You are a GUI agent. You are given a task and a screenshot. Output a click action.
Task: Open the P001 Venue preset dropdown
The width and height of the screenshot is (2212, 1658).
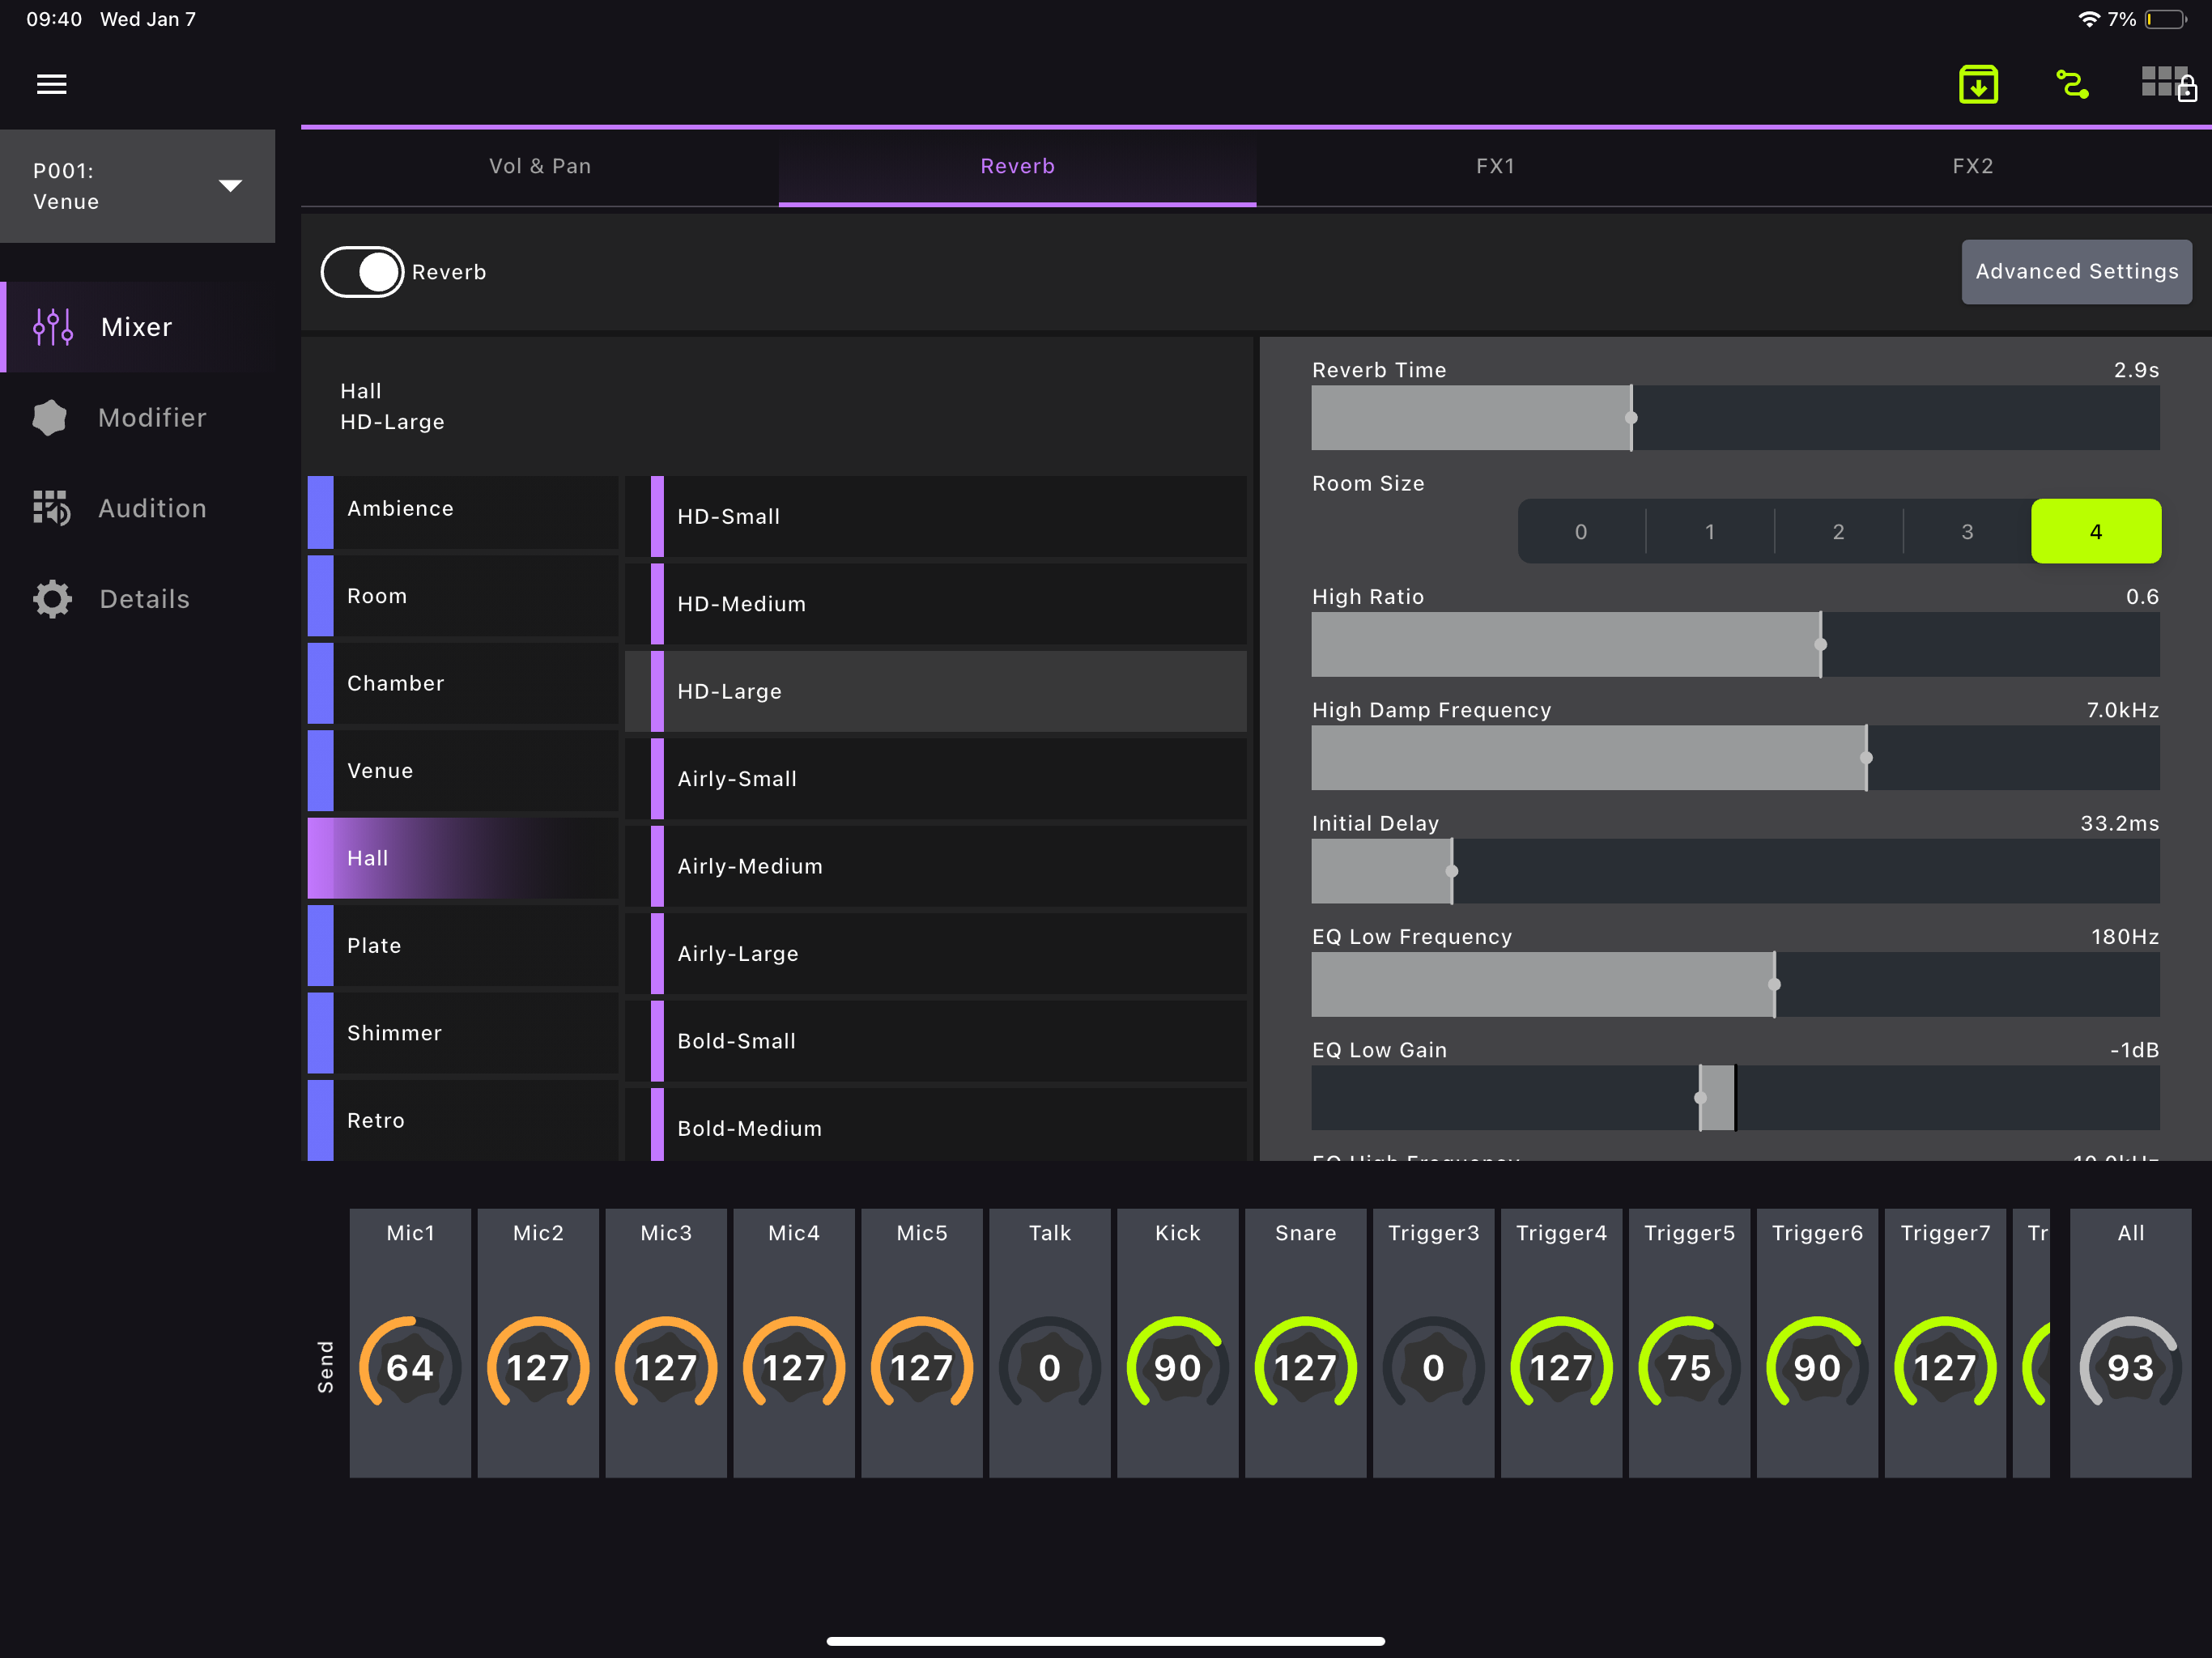(x=137, y=186)
